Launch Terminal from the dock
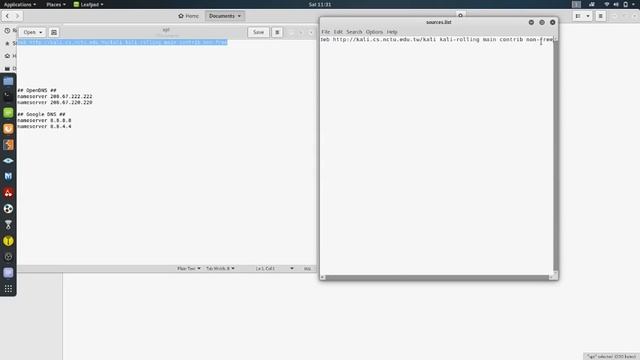The height and width of the screenshot is (360, 640). tap(8, 97)
